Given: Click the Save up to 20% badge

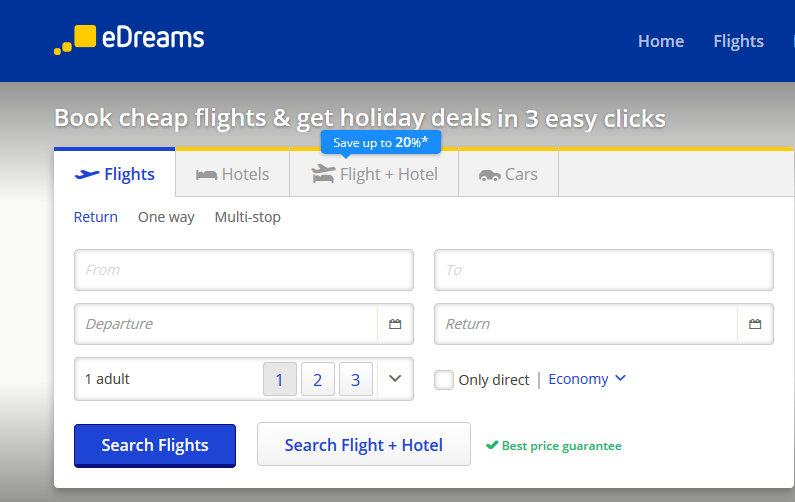Looking at the screenshot, I should tap(381, 142).
